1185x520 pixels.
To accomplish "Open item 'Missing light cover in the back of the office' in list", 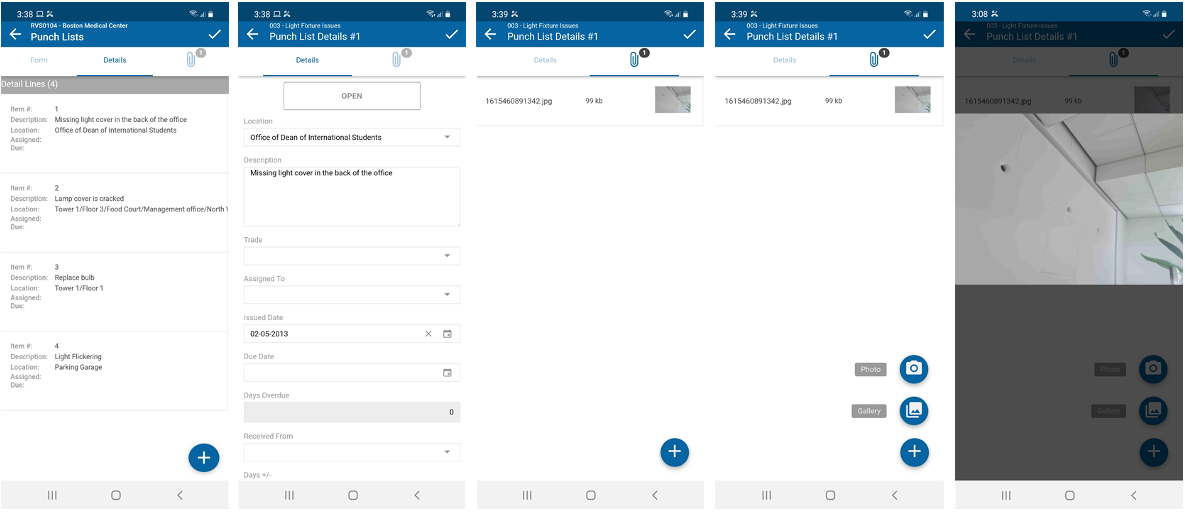I will pos(115,133).
